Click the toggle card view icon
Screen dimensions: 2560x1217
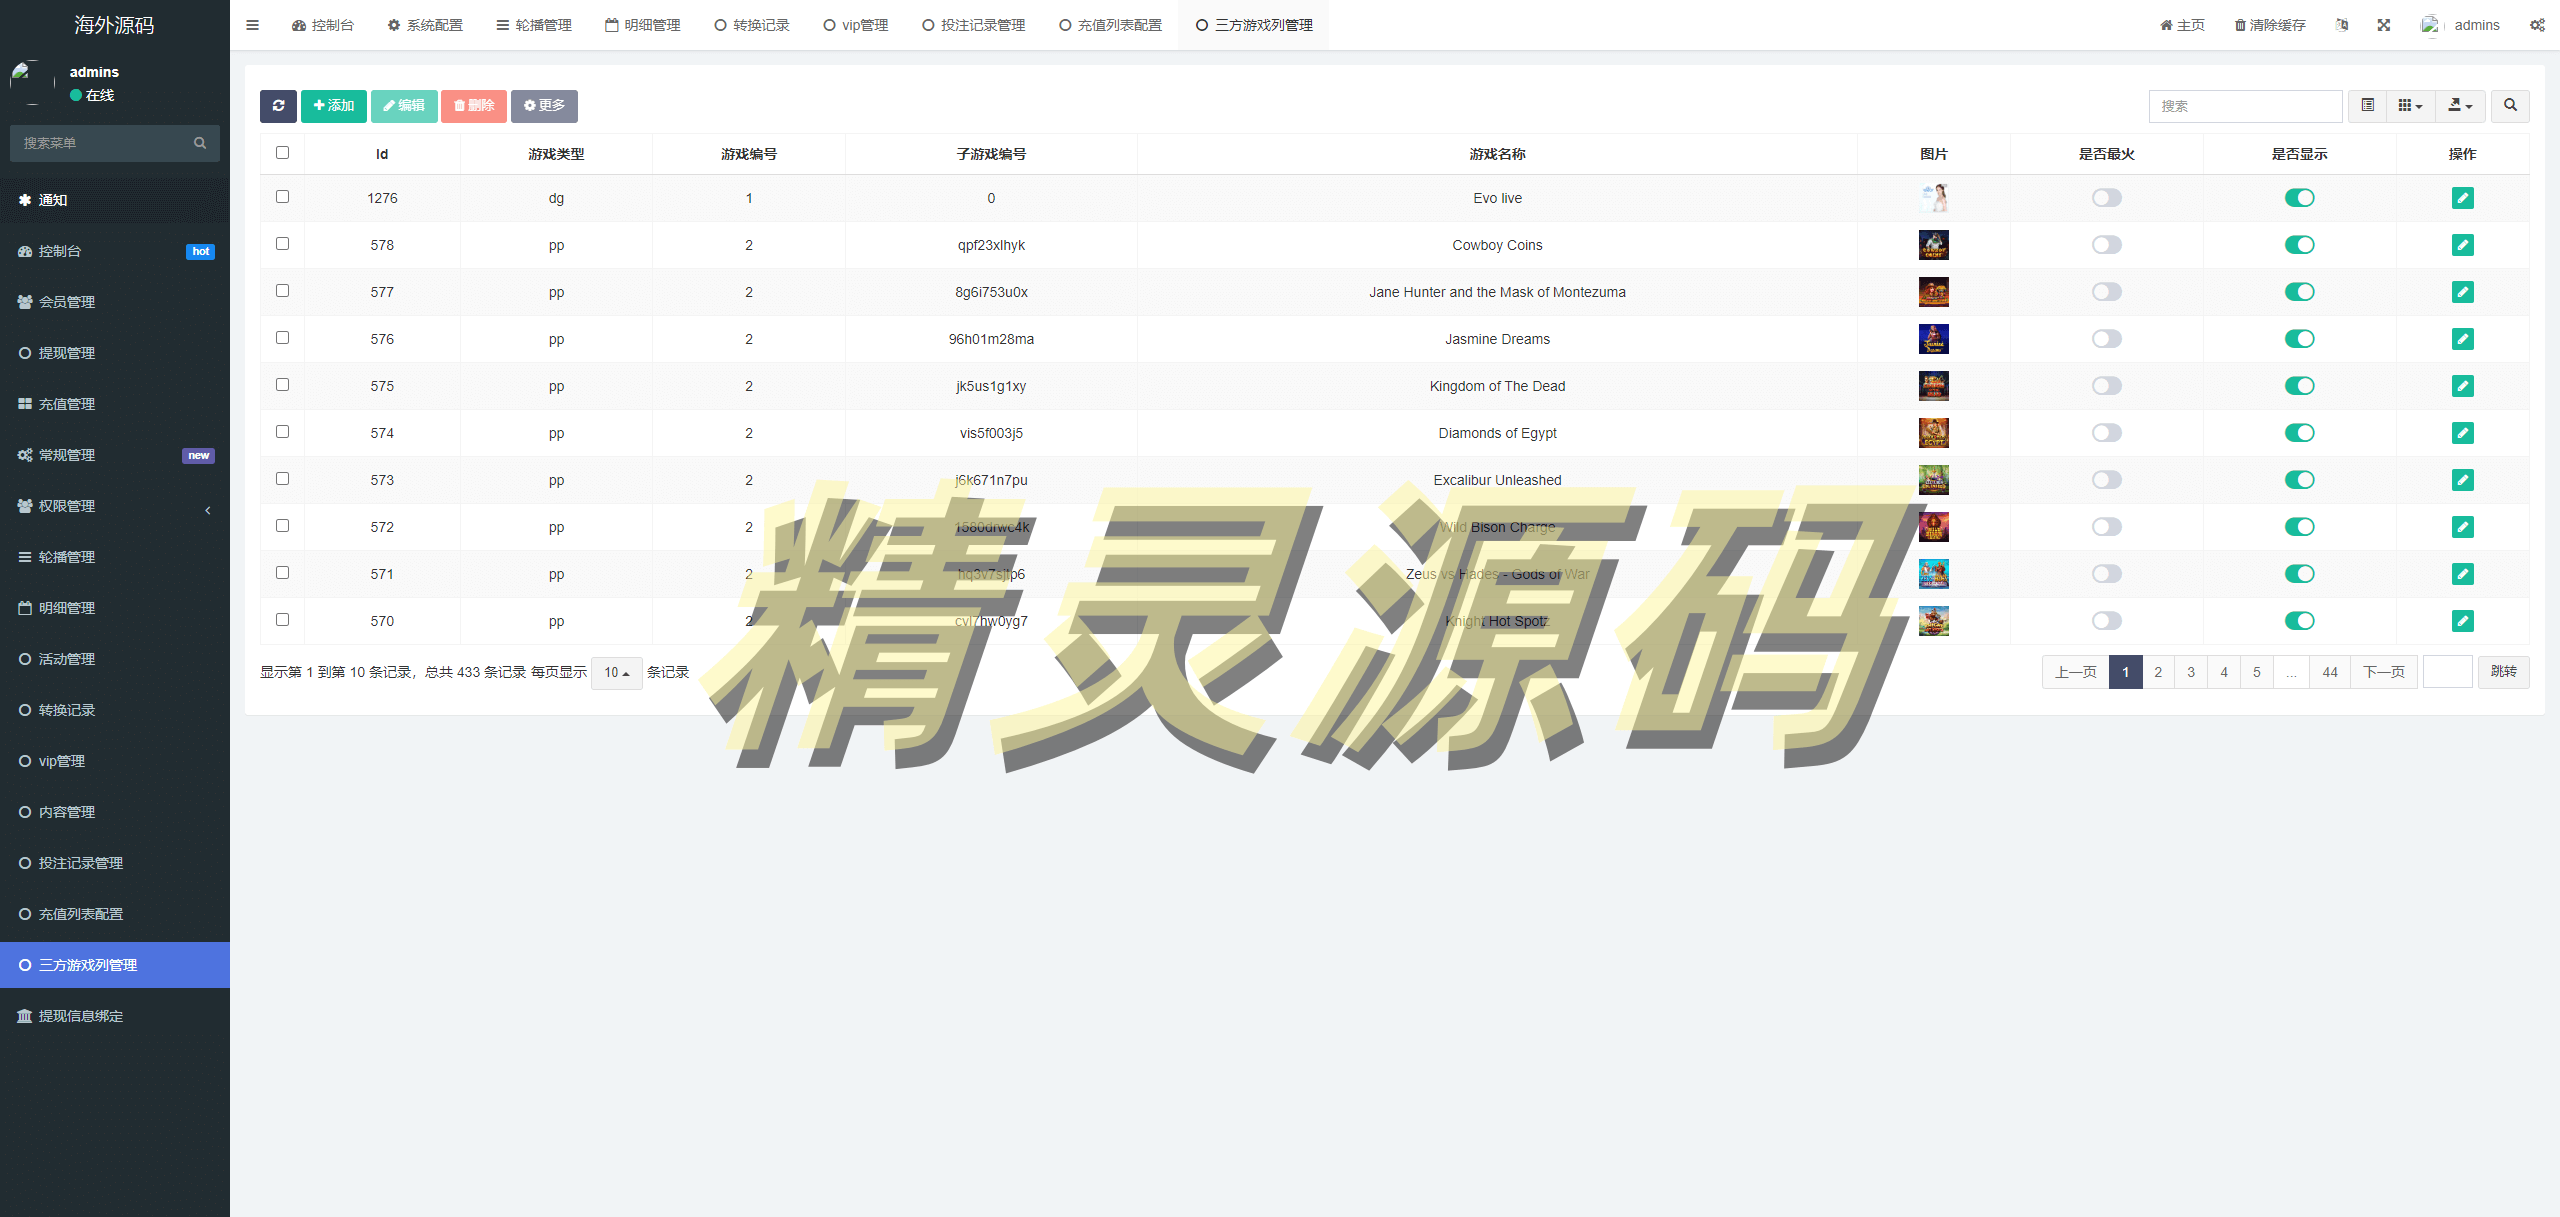[2367, 106]
